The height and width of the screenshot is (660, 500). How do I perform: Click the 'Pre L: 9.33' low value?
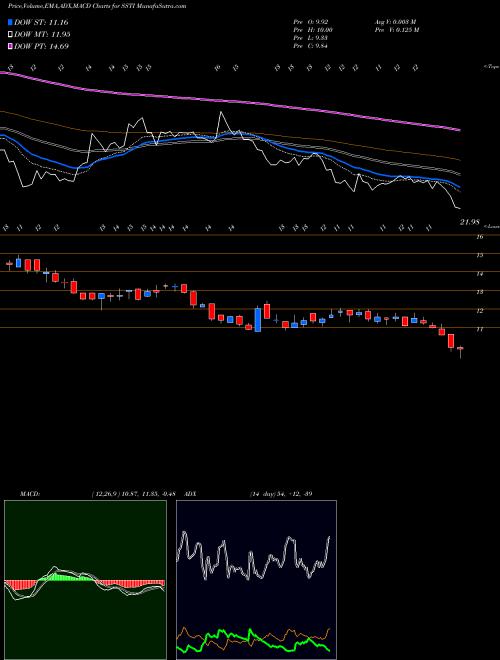pos(311,38)
